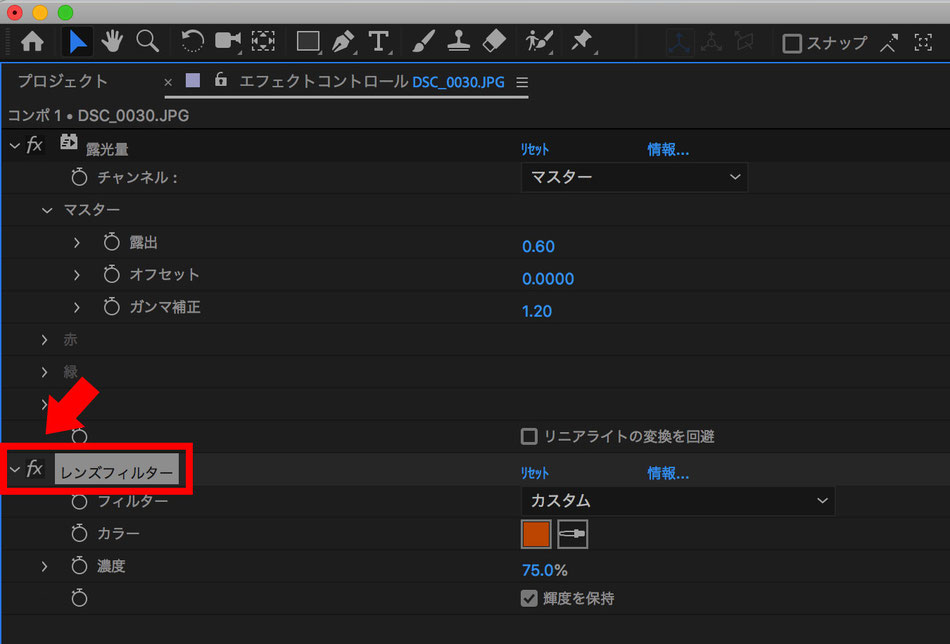Select the Type text tool
This screenshot has width=950, height=644.
tap(379, 42)
